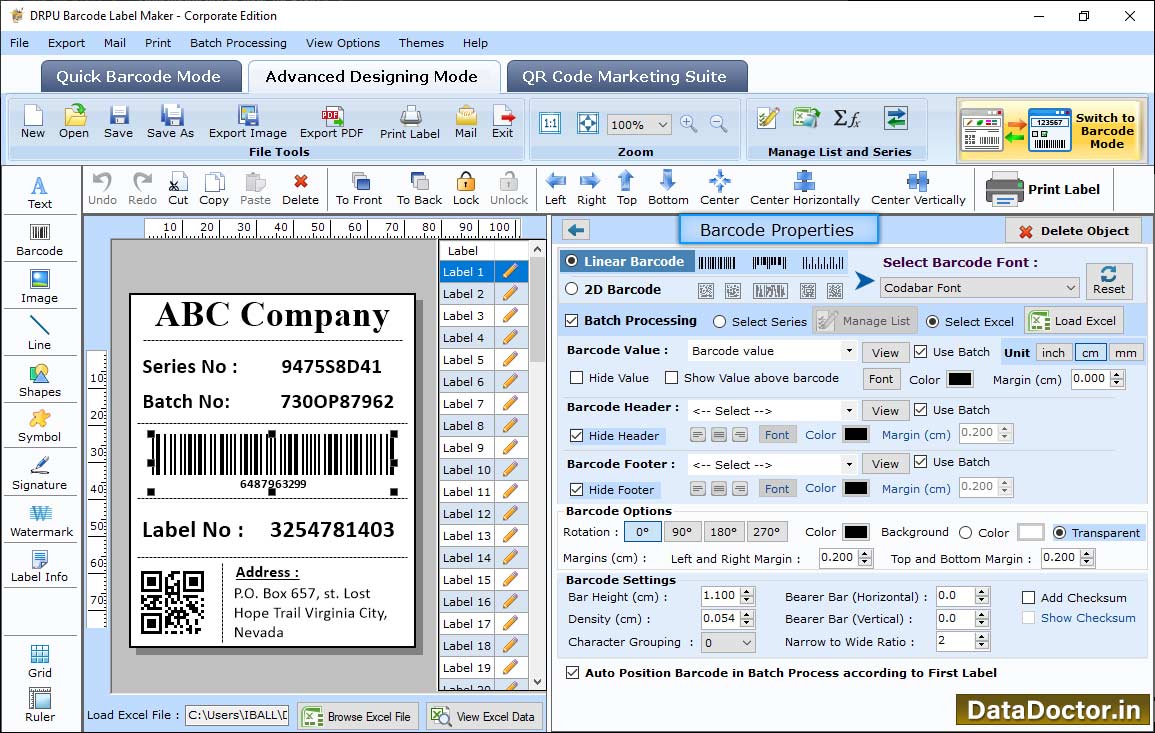Open Label Info from sidebar
1155x733 pixels.
[40, 567]
